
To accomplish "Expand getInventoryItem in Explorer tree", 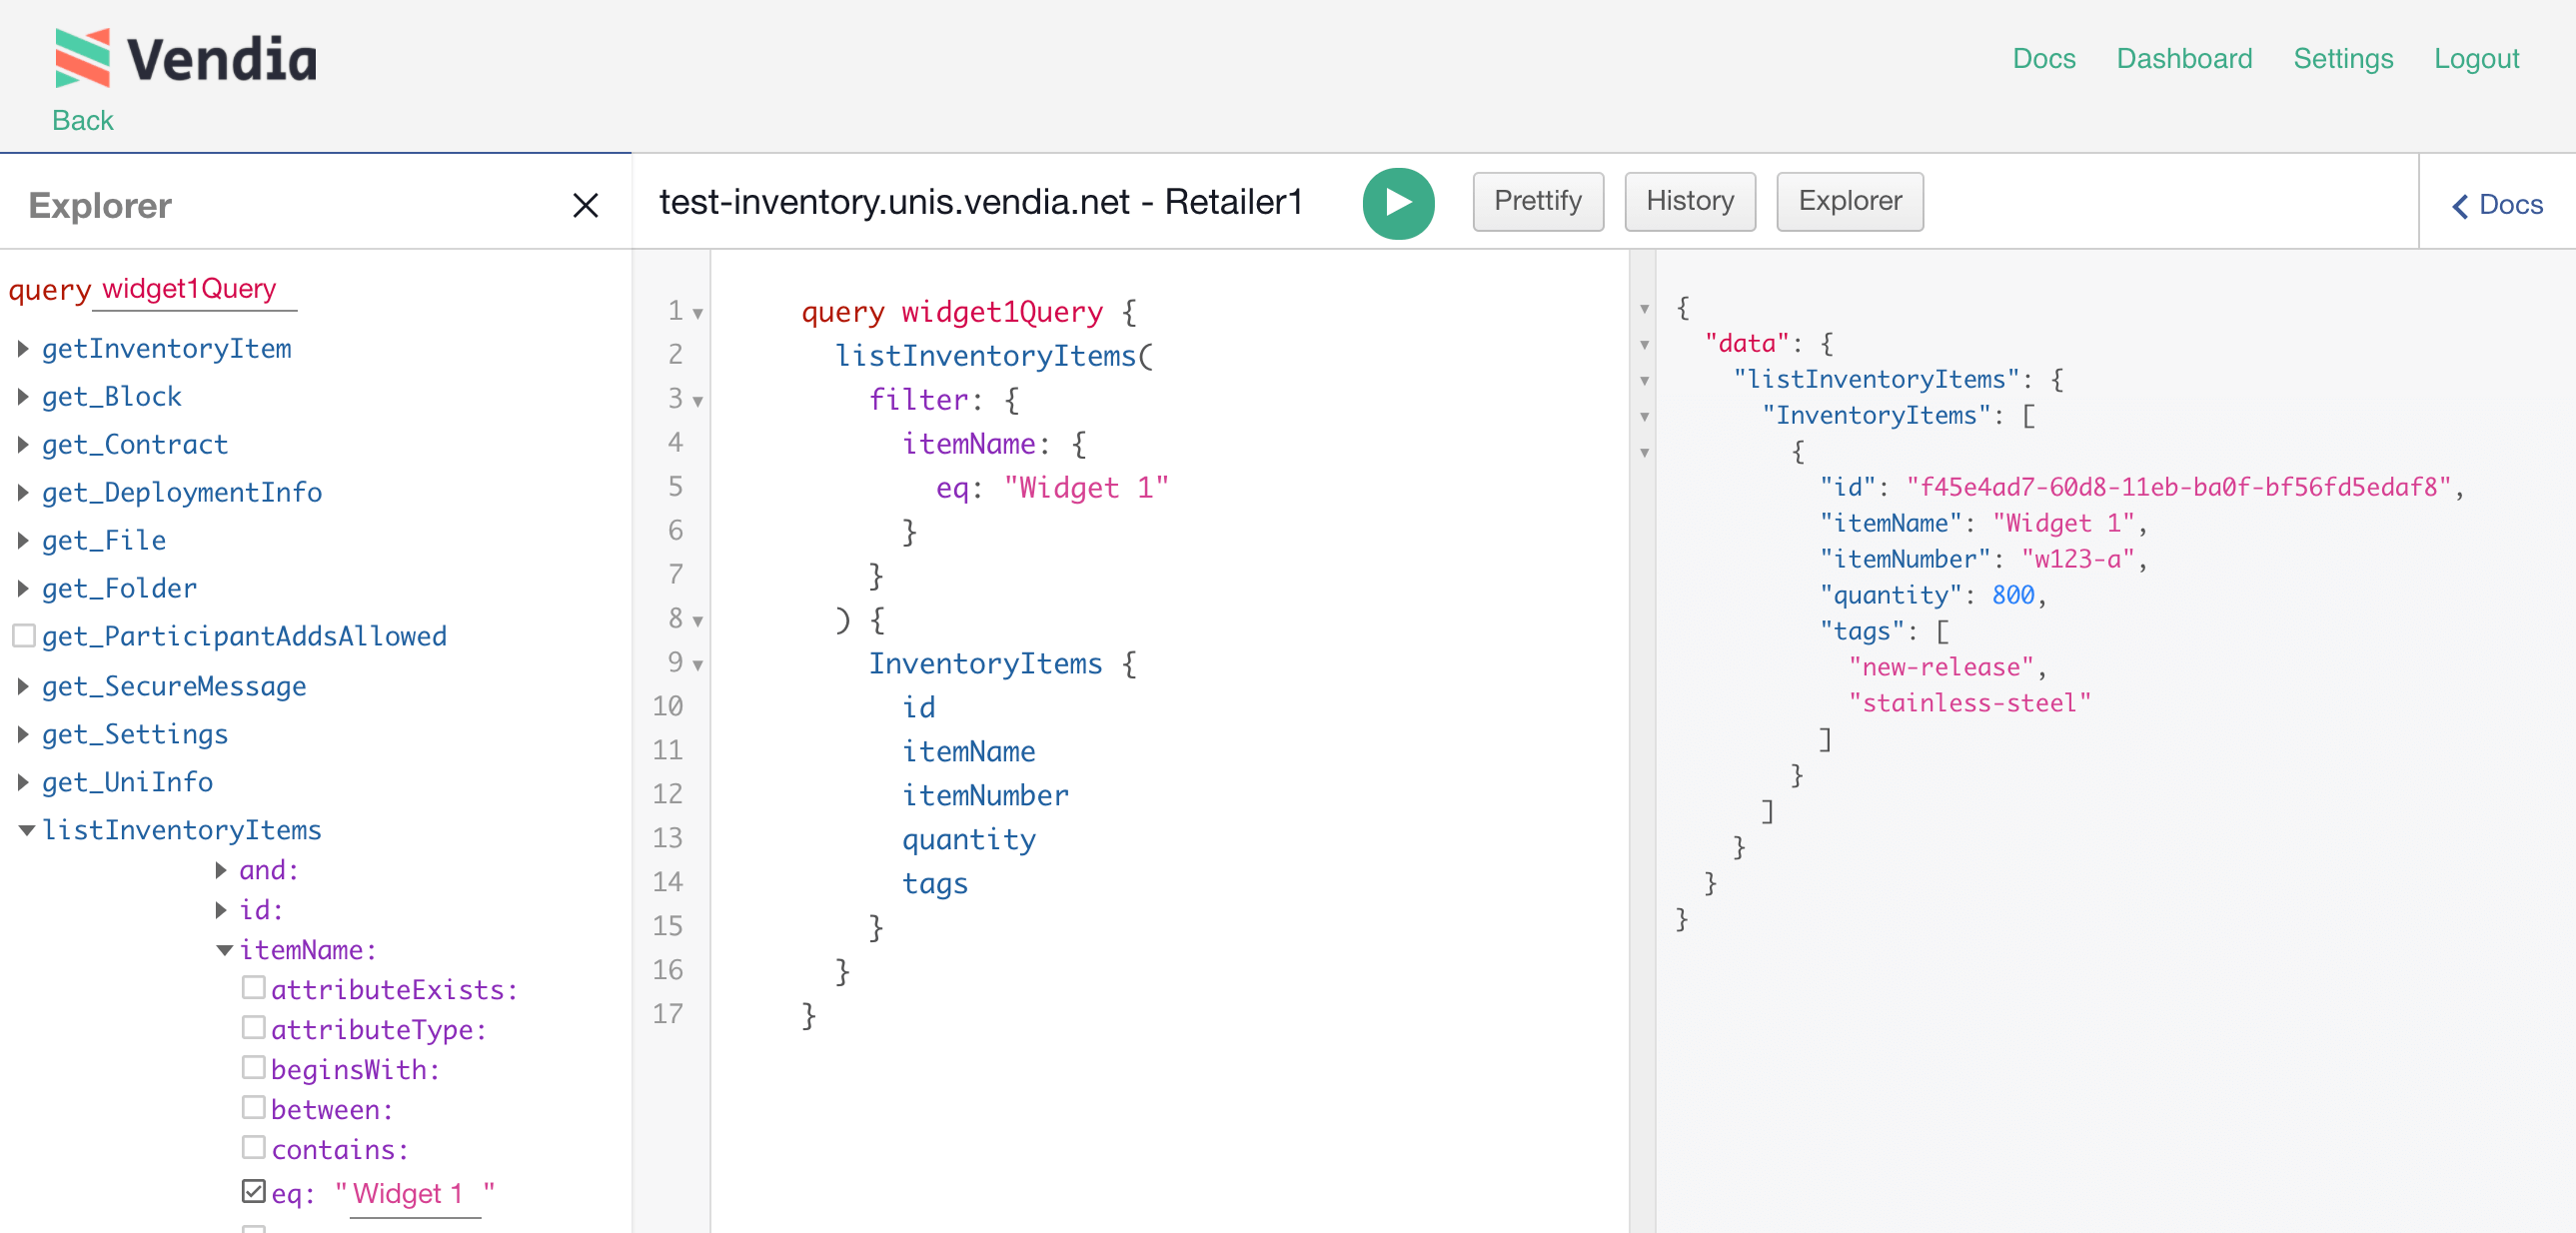I will 23,349.
